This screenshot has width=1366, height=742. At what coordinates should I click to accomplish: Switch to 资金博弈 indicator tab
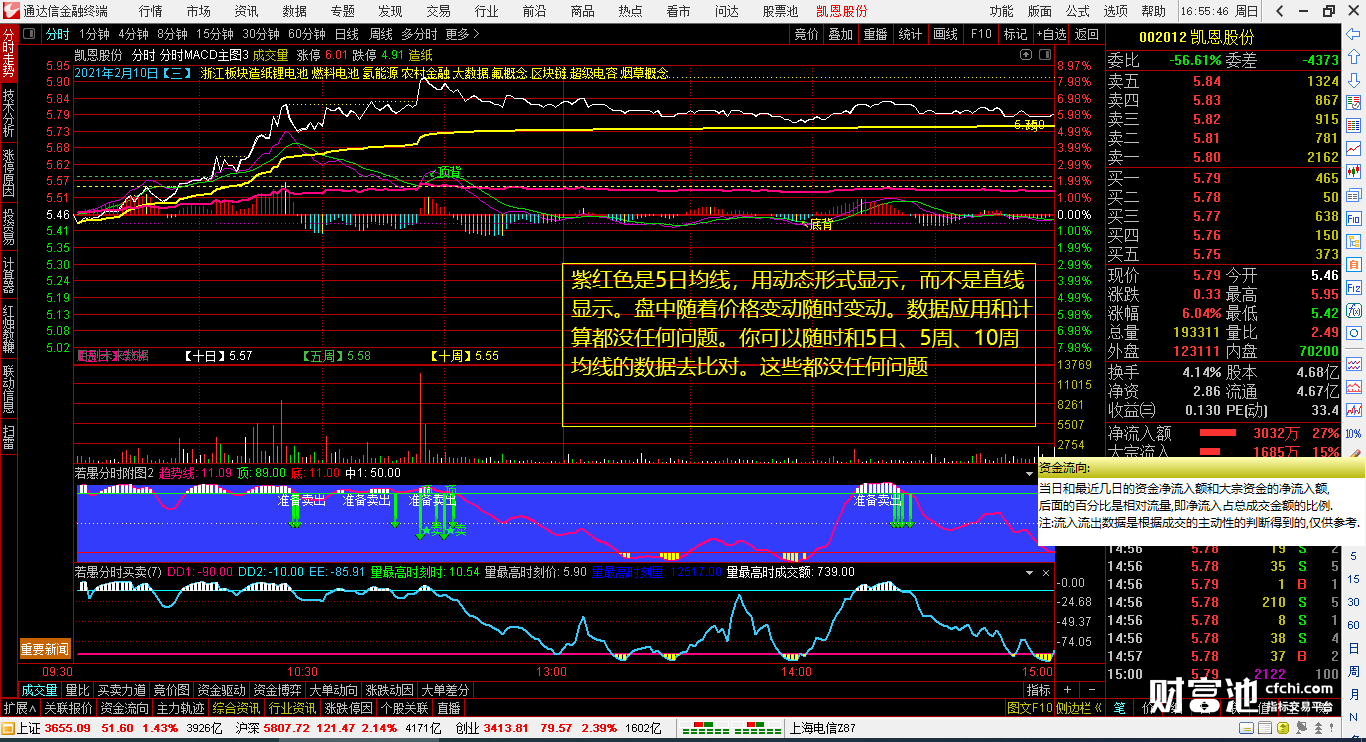pos(278,689)
